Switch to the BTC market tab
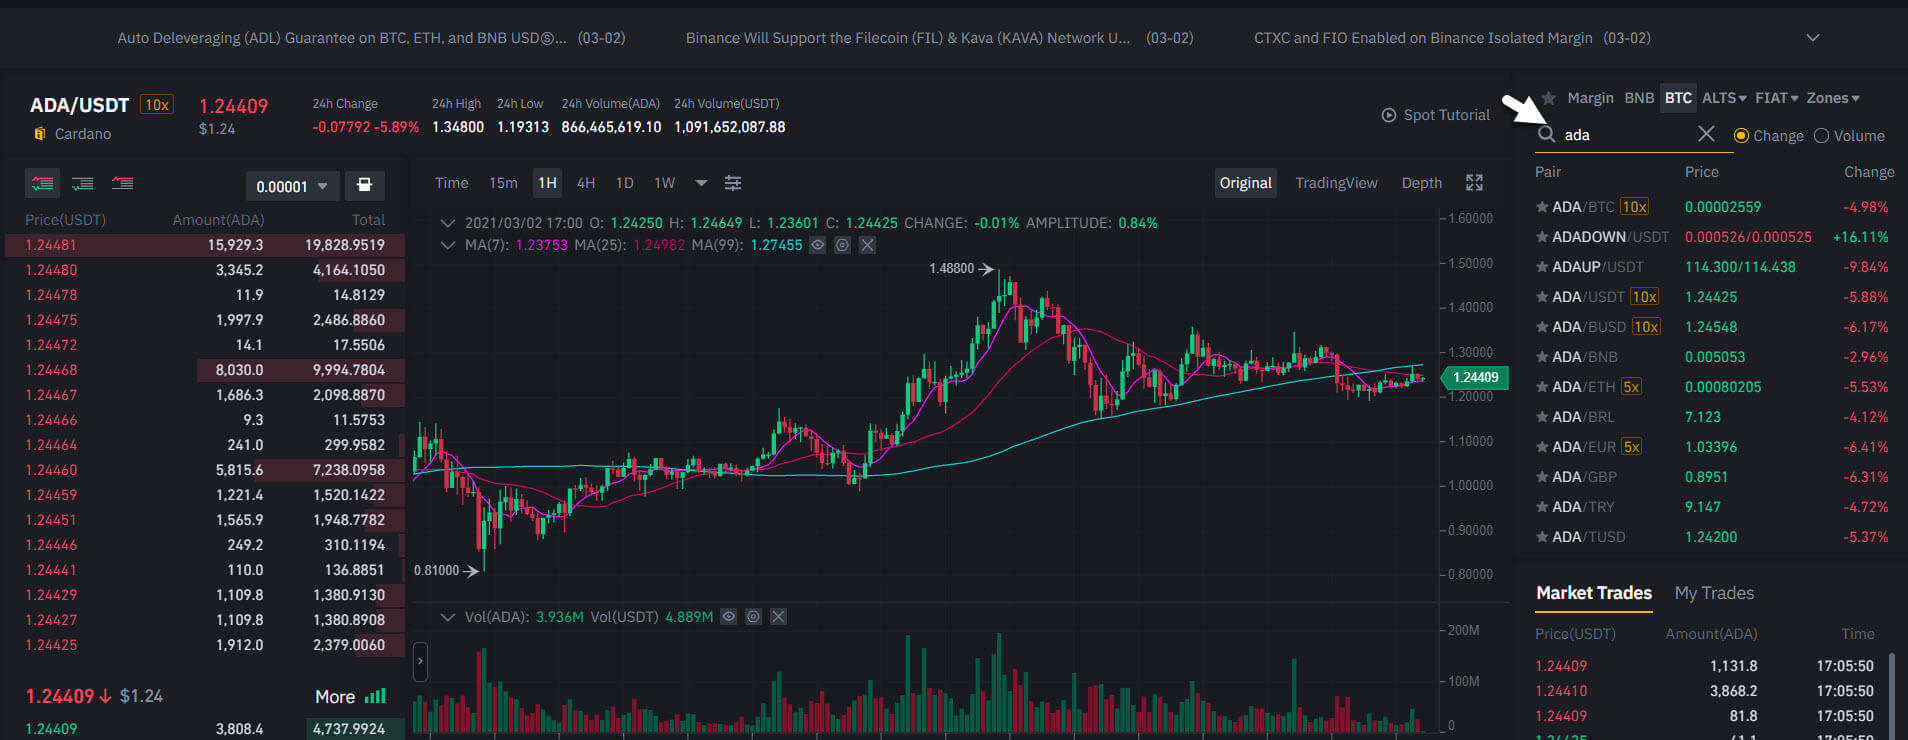The height and width of the screenshot is (740, 1908). [1678, 98]
